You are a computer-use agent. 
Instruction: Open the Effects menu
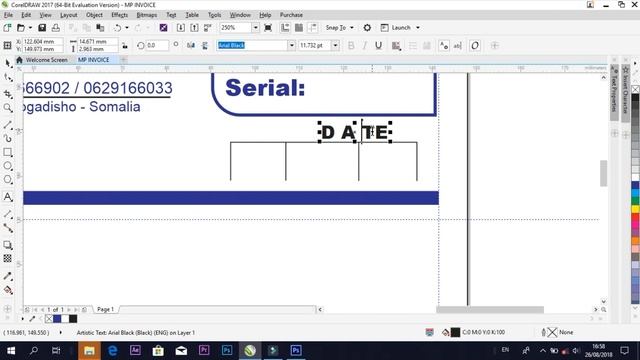click(x=119, y=15)
